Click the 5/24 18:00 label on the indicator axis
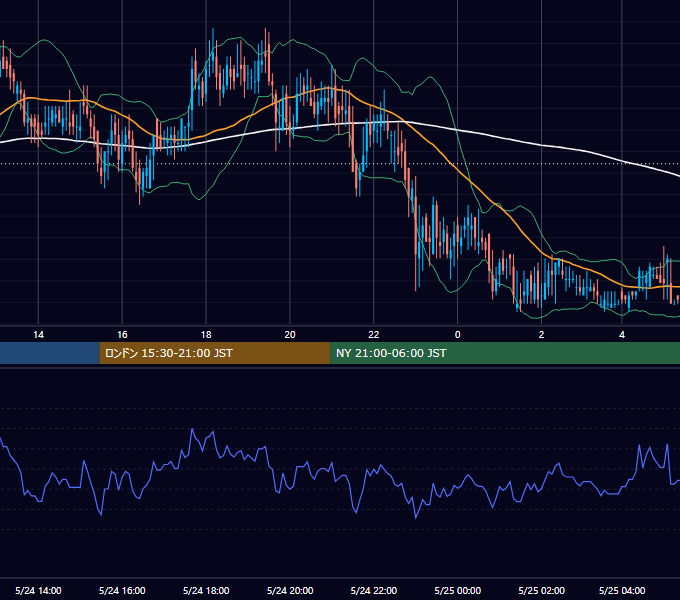680x600 pixels. point(206,590)
